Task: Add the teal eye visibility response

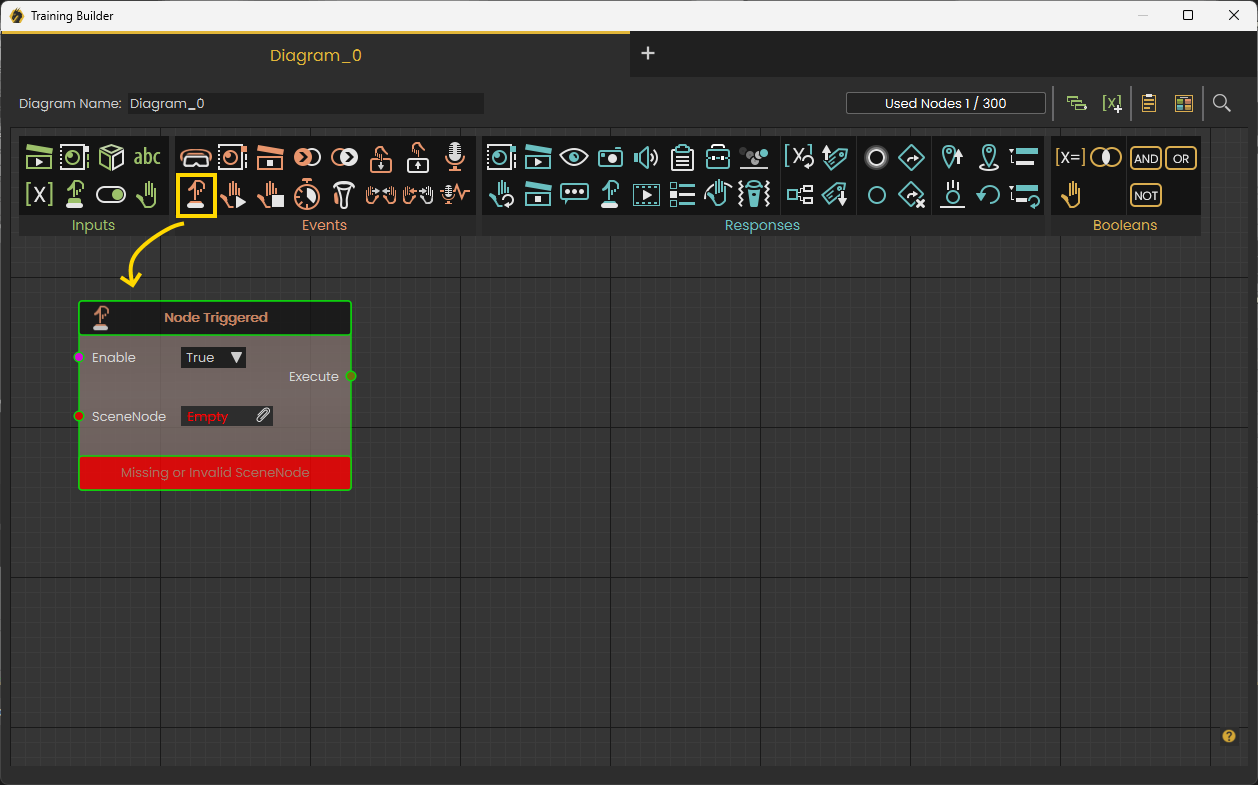Action: point(574,157)
